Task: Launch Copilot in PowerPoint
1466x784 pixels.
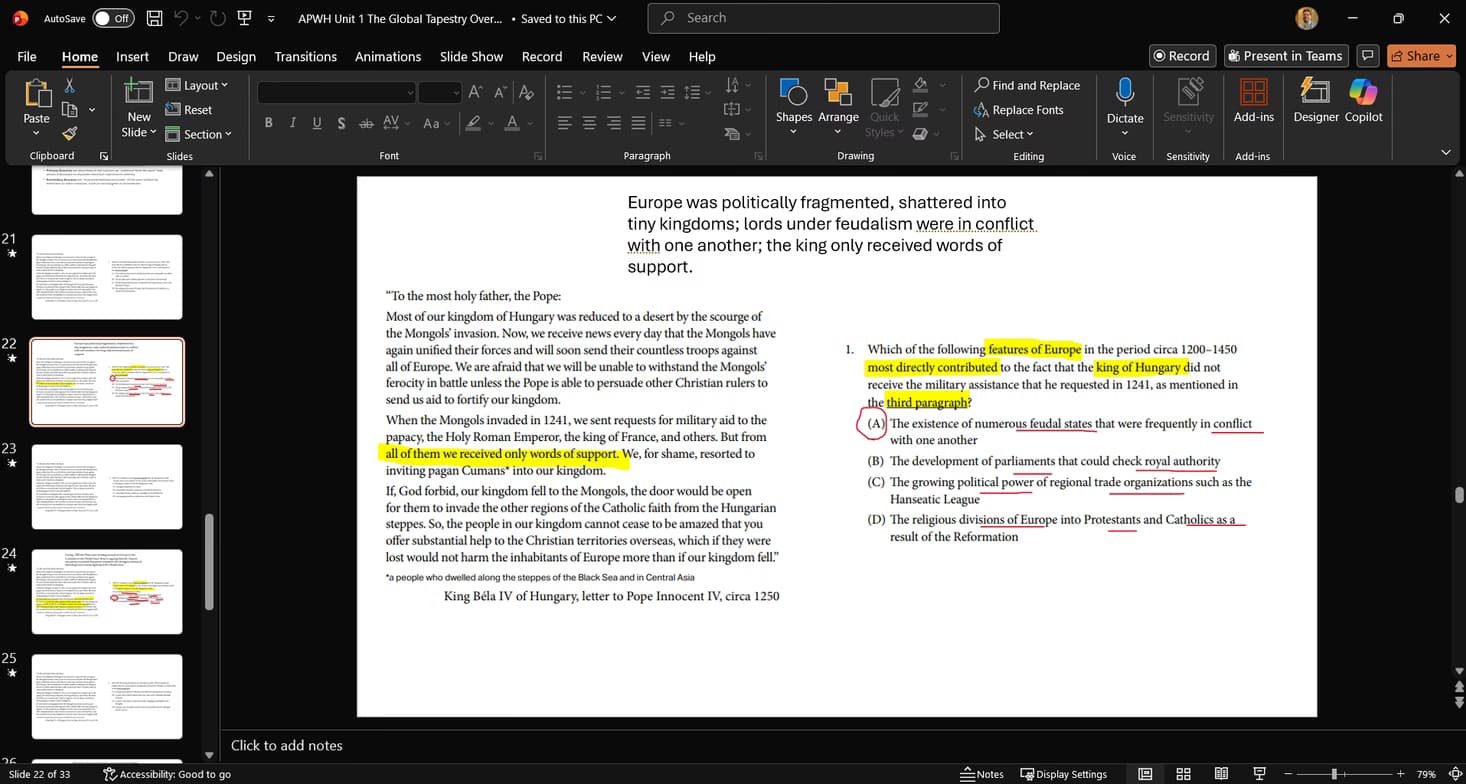Action: (x=1363, y=103)
